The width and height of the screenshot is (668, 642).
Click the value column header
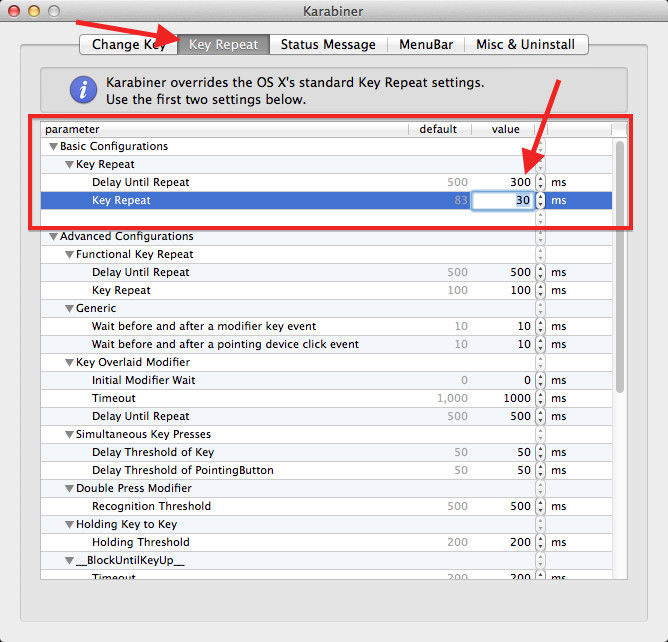click(503, 129)
